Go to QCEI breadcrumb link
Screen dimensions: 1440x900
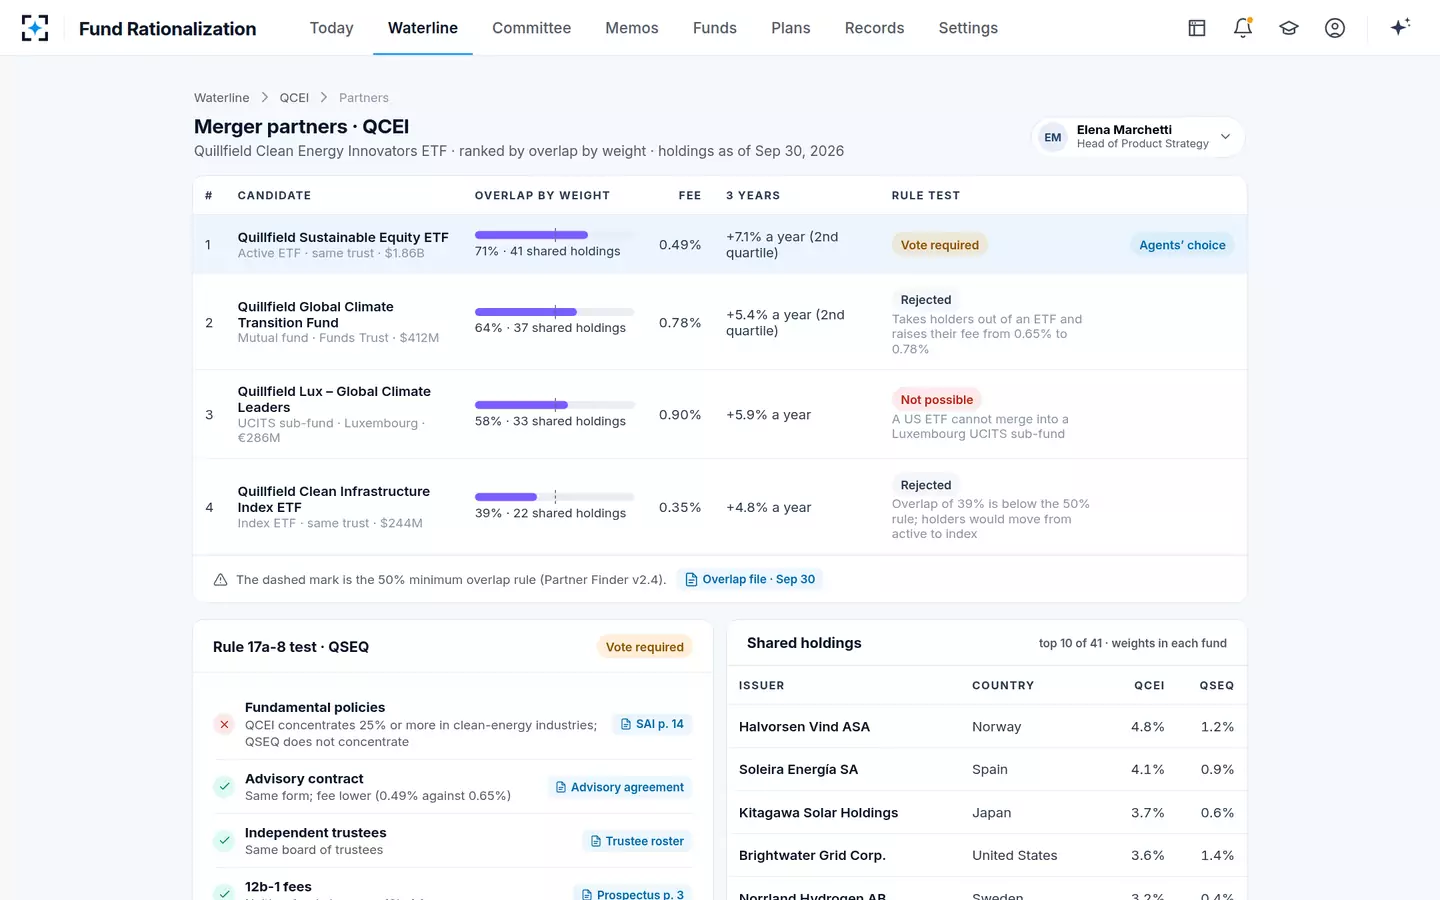[x=294, y=98]
